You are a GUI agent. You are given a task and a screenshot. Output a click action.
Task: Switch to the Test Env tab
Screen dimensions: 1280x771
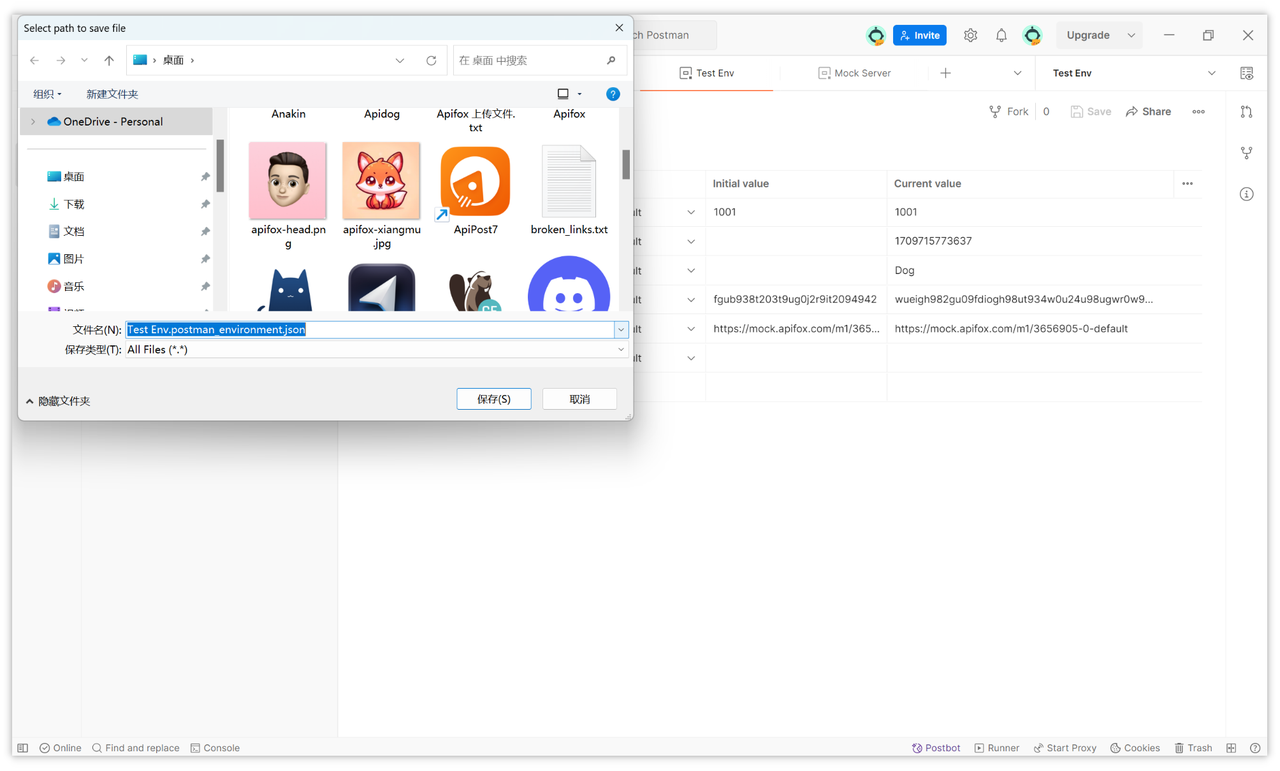(x=707, y=73)
